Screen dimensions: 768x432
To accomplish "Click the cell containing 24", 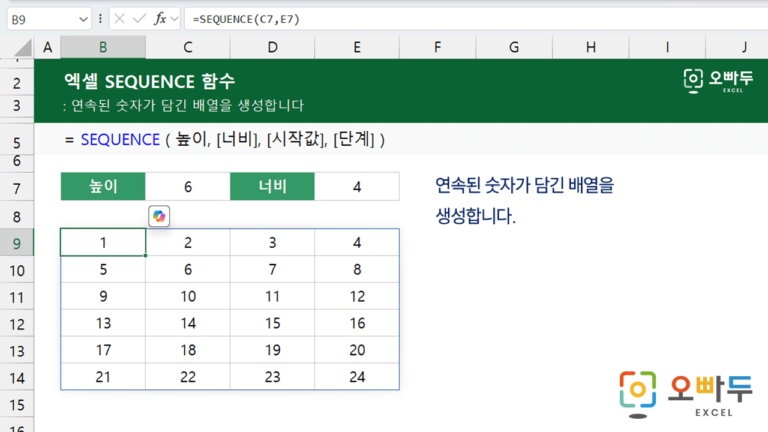I will (x=357, y=377).
